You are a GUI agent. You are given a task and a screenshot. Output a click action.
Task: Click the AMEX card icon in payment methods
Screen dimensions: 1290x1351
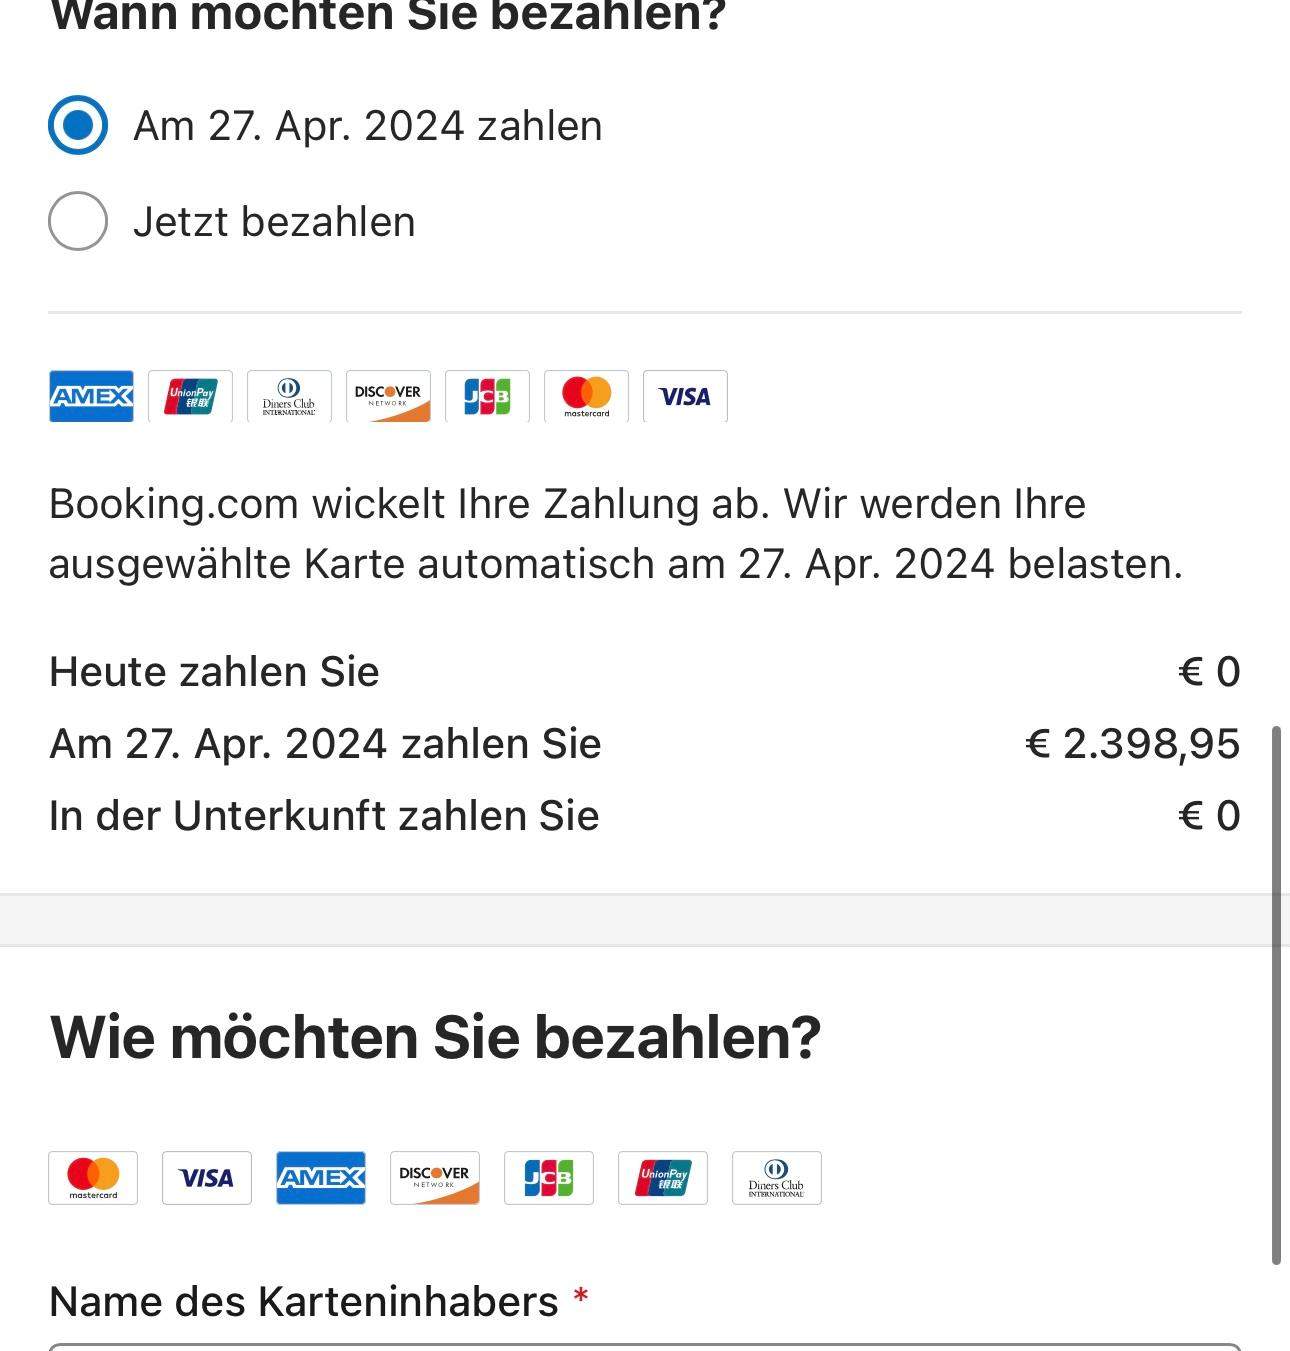pyautogui.click(x=91, y=396)
